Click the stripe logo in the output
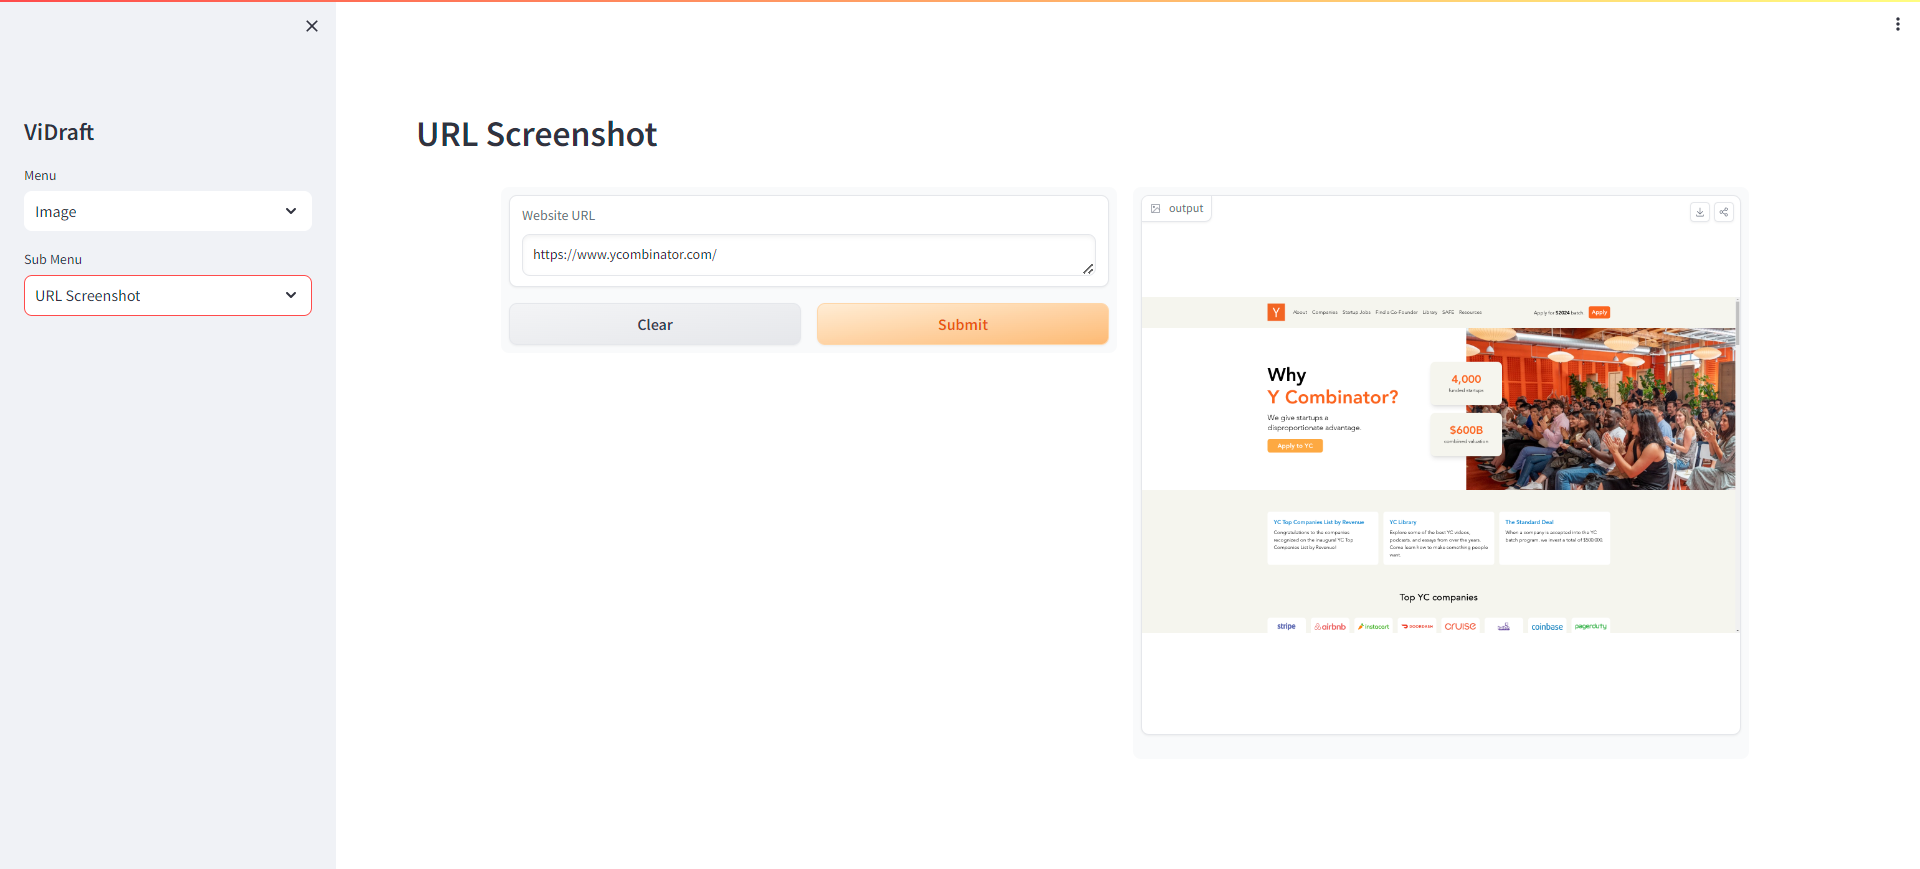Viewport: 1920px width, 869px height. pos(1286,626)
